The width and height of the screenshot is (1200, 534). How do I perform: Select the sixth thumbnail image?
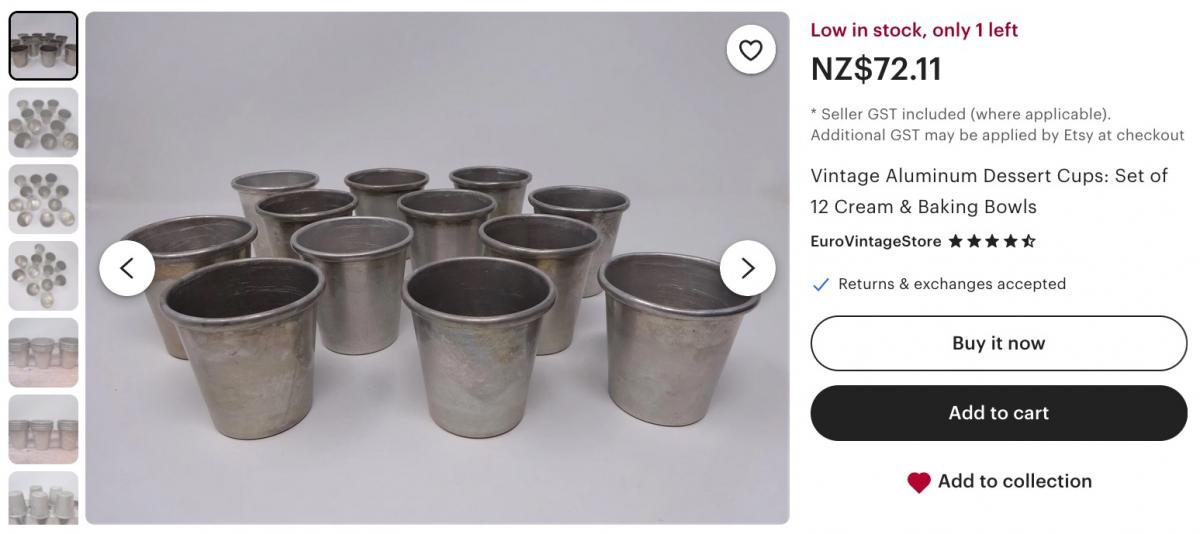pos(43,429)
